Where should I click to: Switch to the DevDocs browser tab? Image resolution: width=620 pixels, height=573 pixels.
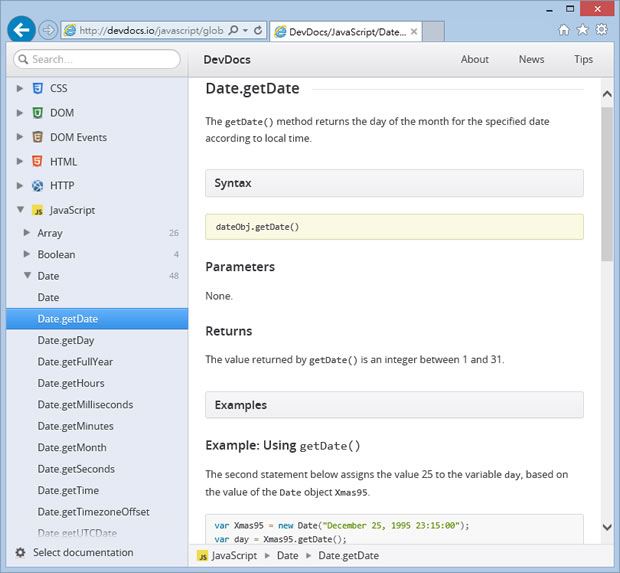pos(345,31)
